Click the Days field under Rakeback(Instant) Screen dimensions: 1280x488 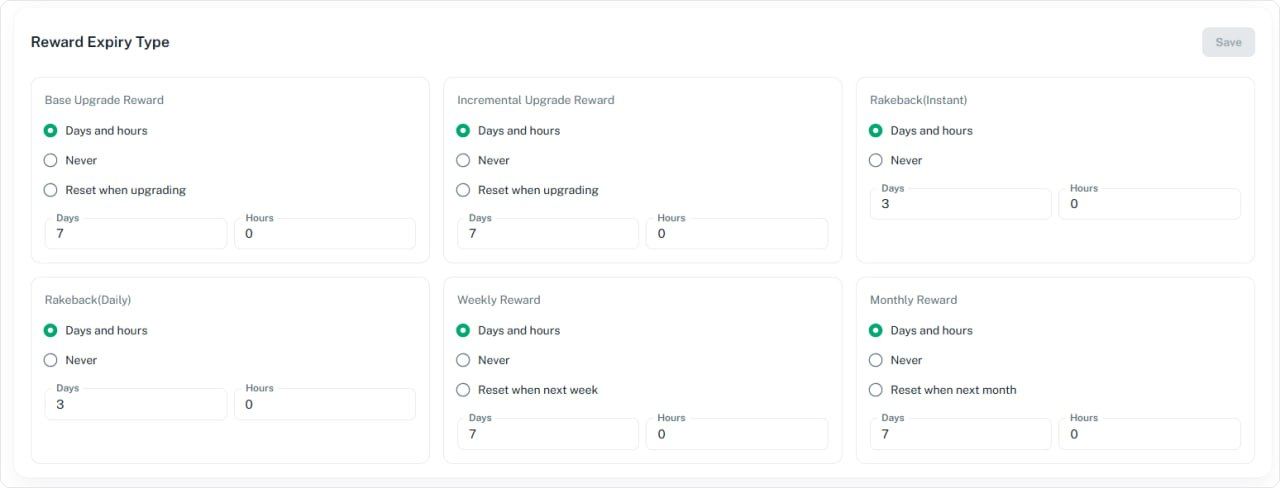point(961,204)
